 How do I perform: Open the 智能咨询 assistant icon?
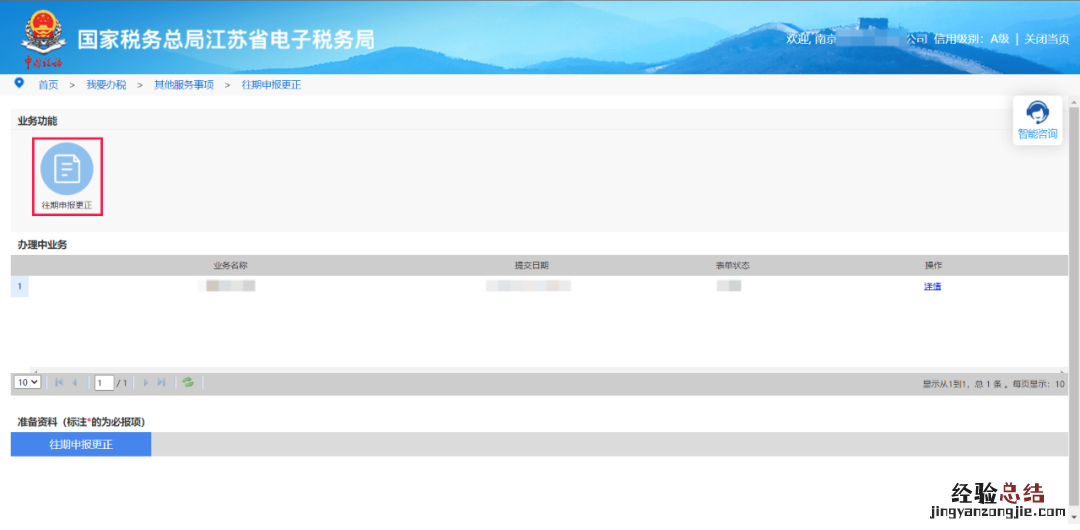pyautogui.click(x=1037, y=120)
